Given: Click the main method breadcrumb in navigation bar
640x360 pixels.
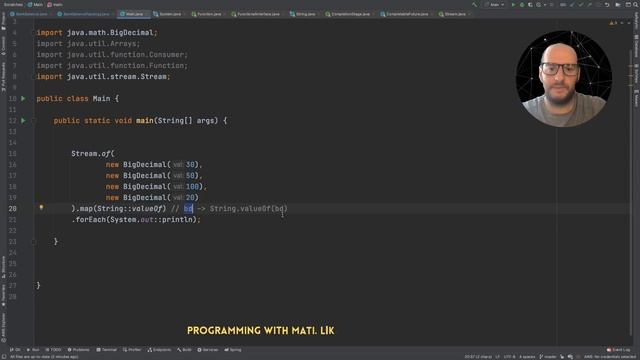Looking at the screenshot, I should [x=55, y=4].
